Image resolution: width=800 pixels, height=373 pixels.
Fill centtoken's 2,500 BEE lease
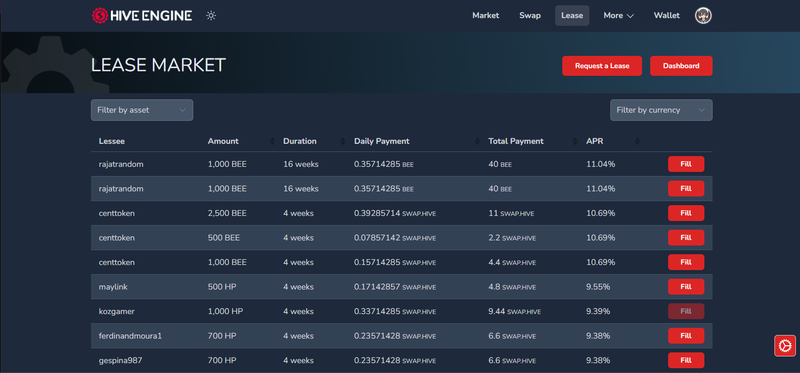pyautogui.click(x=686, y=213)
